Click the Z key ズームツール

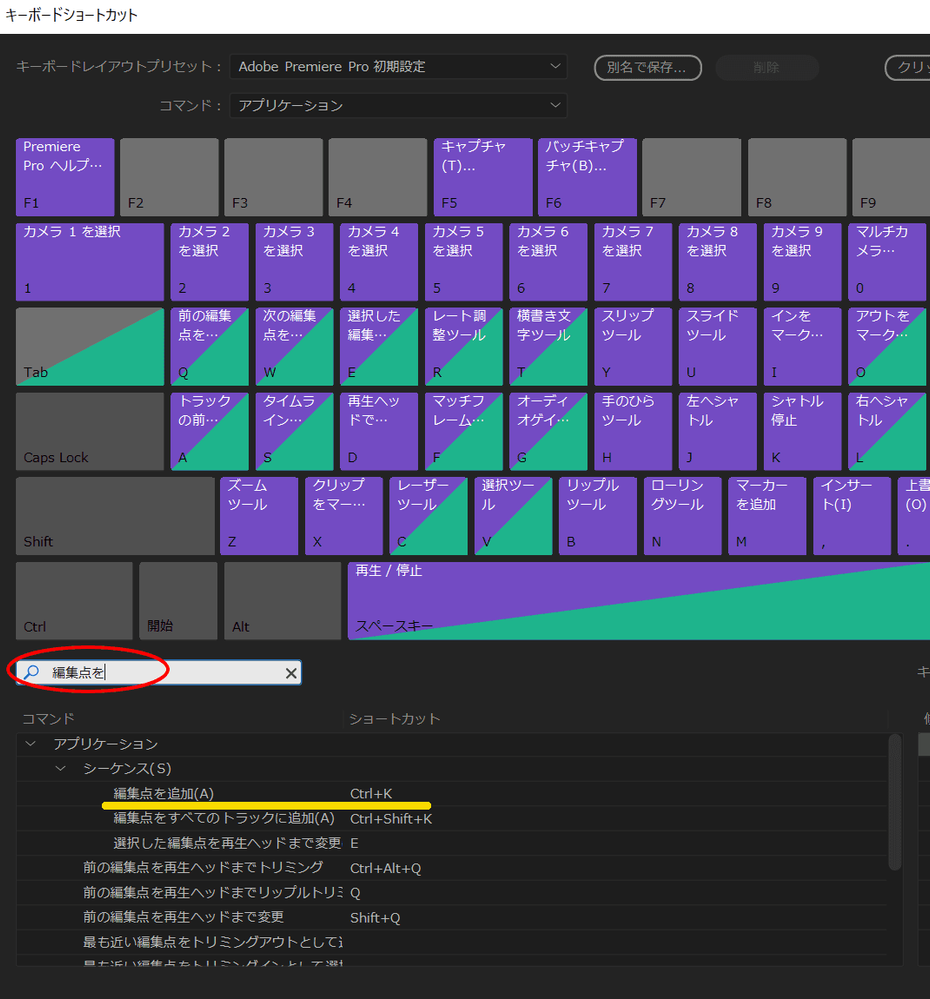(x=259, y=516)
